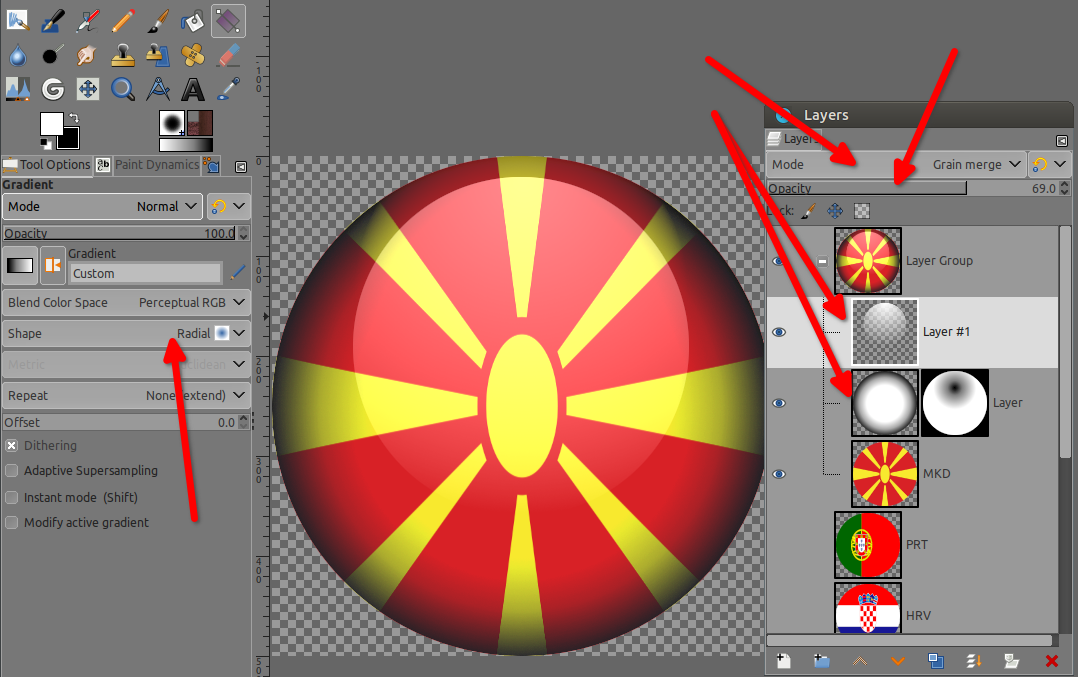The width and height of the screenshot is (1078, 677).
Task: Switch to the Tool Options tab
Action: click(x=47, y=164)
